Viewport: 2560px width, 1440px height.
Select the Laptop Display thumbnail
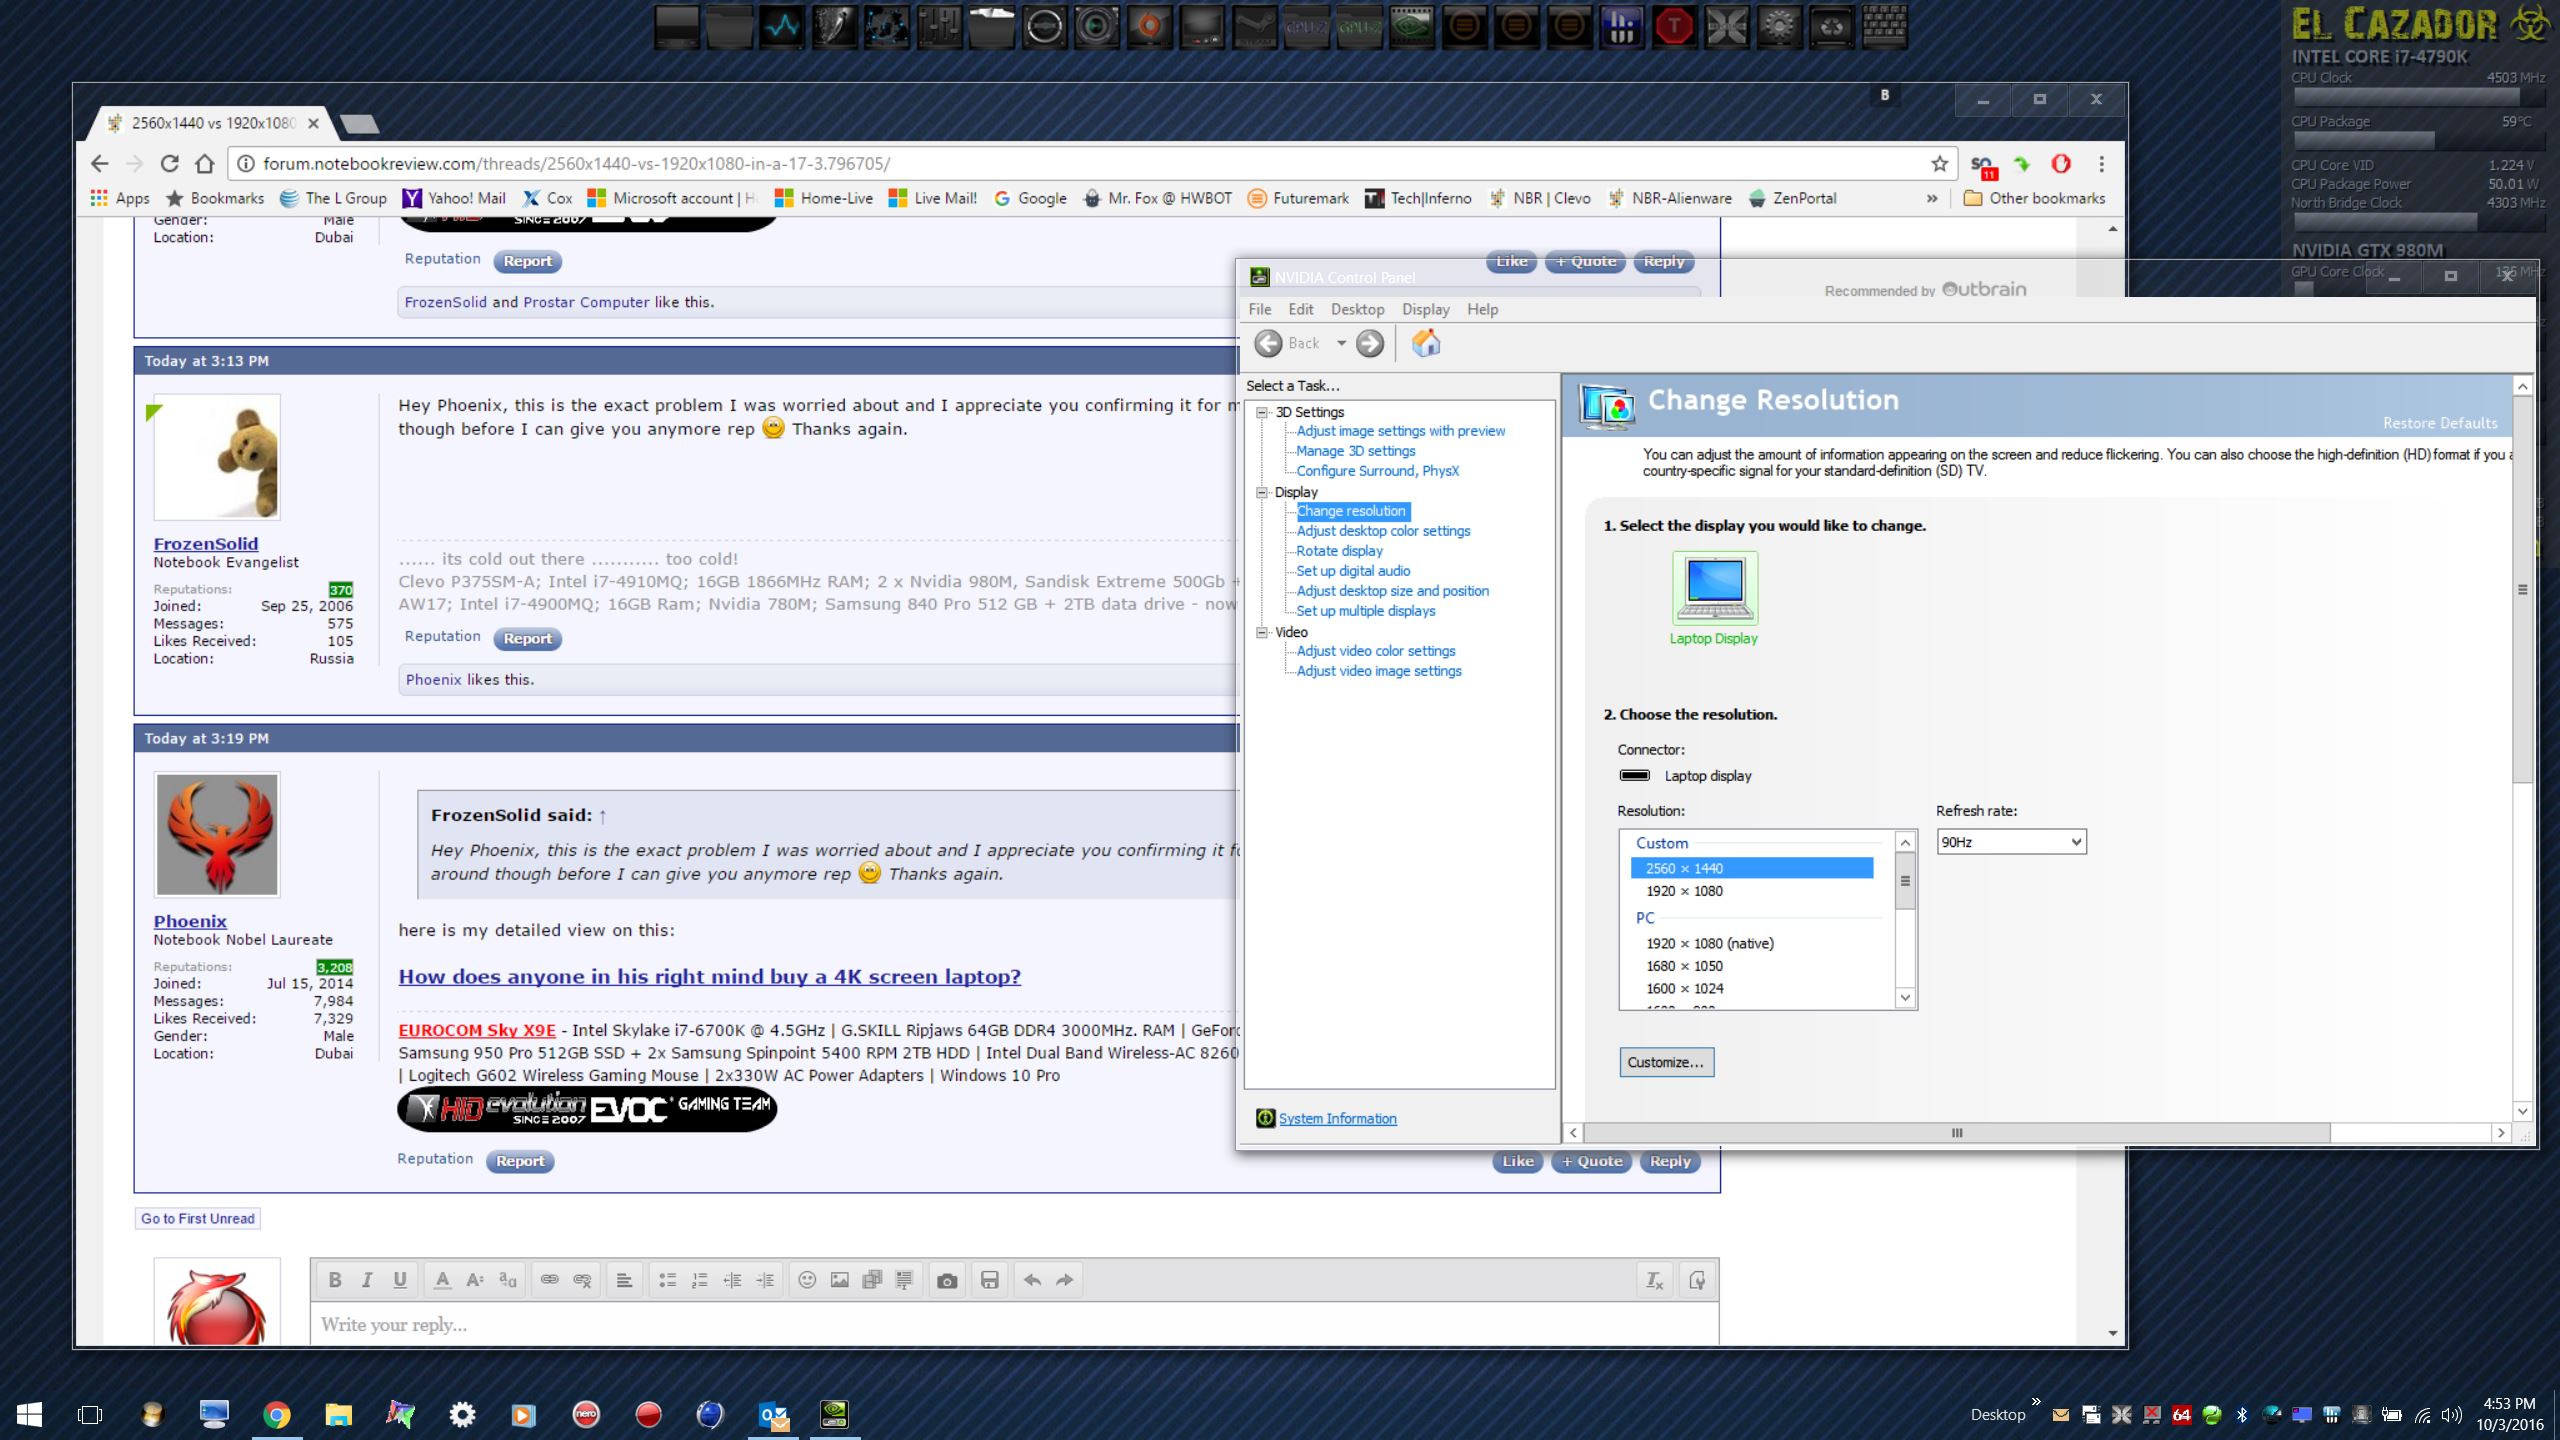pos(1714,588)
